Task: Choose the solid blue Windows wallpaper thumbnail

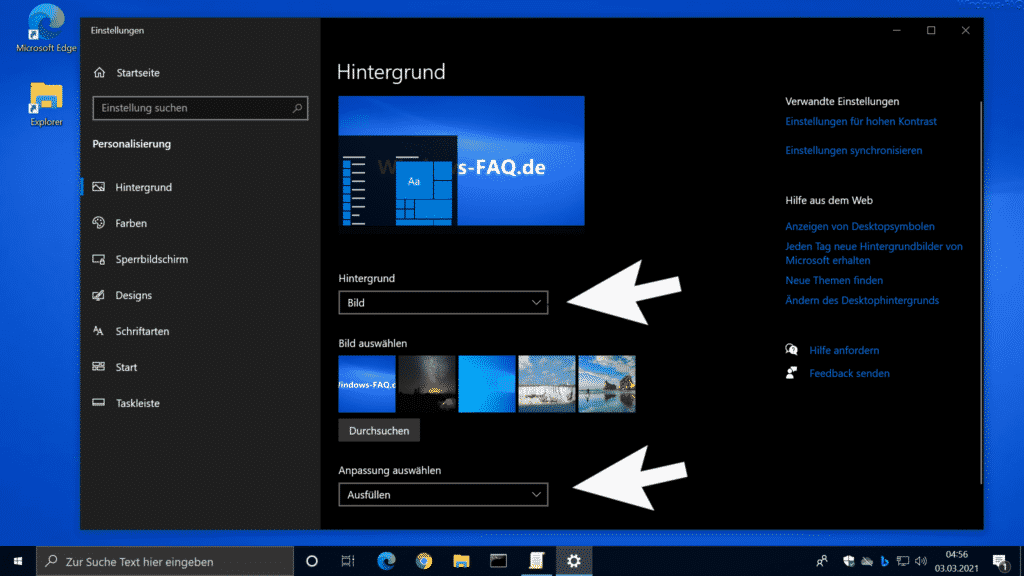Action: tap(487, 384)
